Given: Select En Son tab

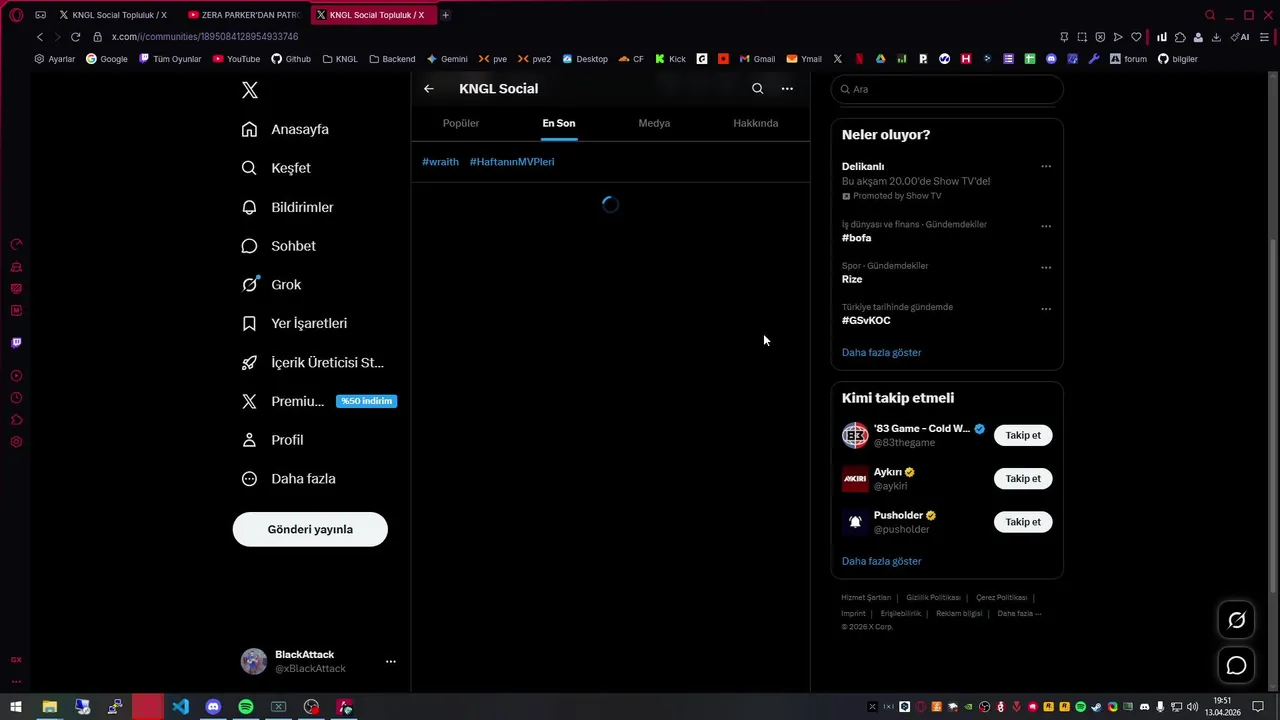Looking at the screenshot, I should pos(559,123).
